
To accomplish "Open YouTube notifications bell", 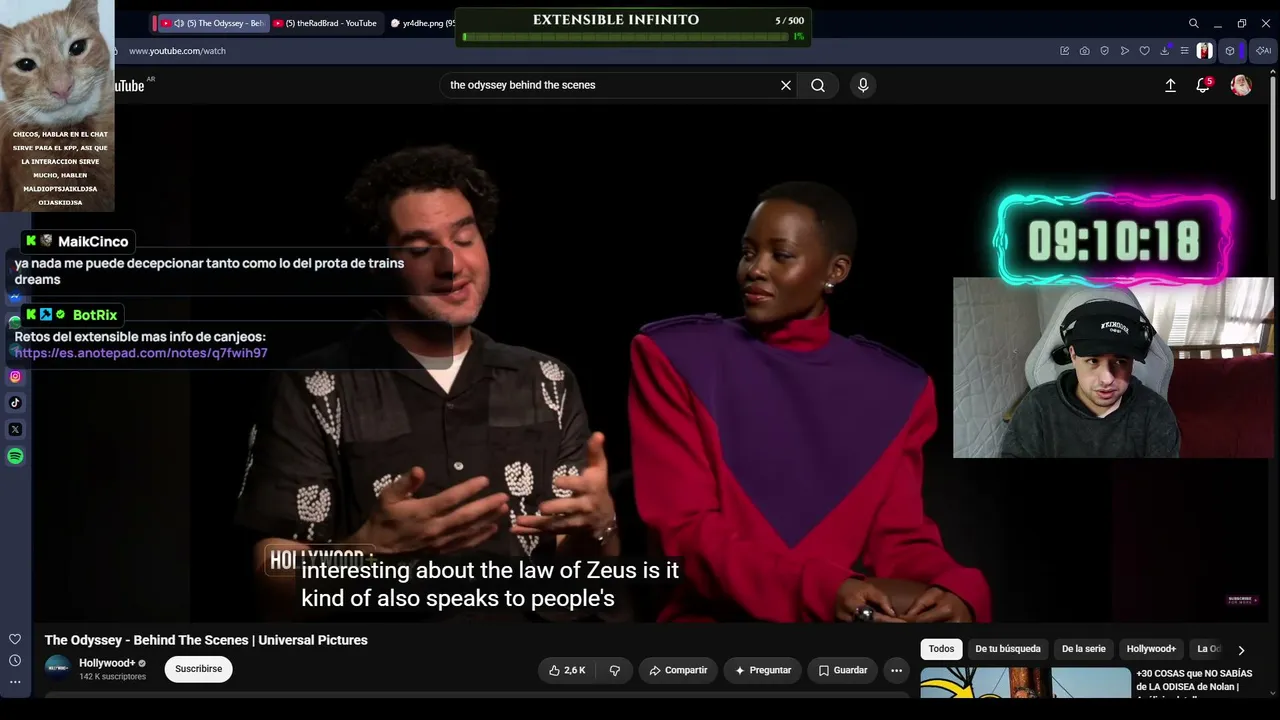I will point(1203,85).
